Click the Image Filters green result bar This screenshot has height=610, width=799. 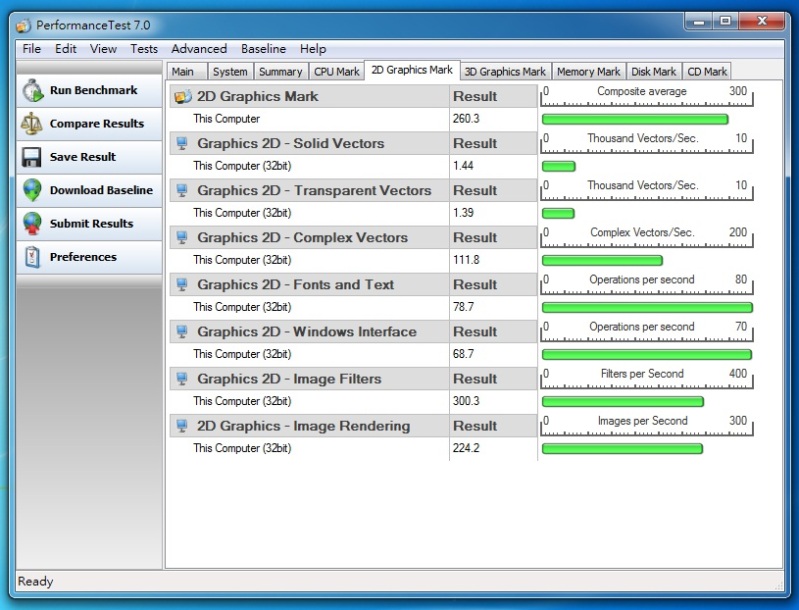[623, 402]
